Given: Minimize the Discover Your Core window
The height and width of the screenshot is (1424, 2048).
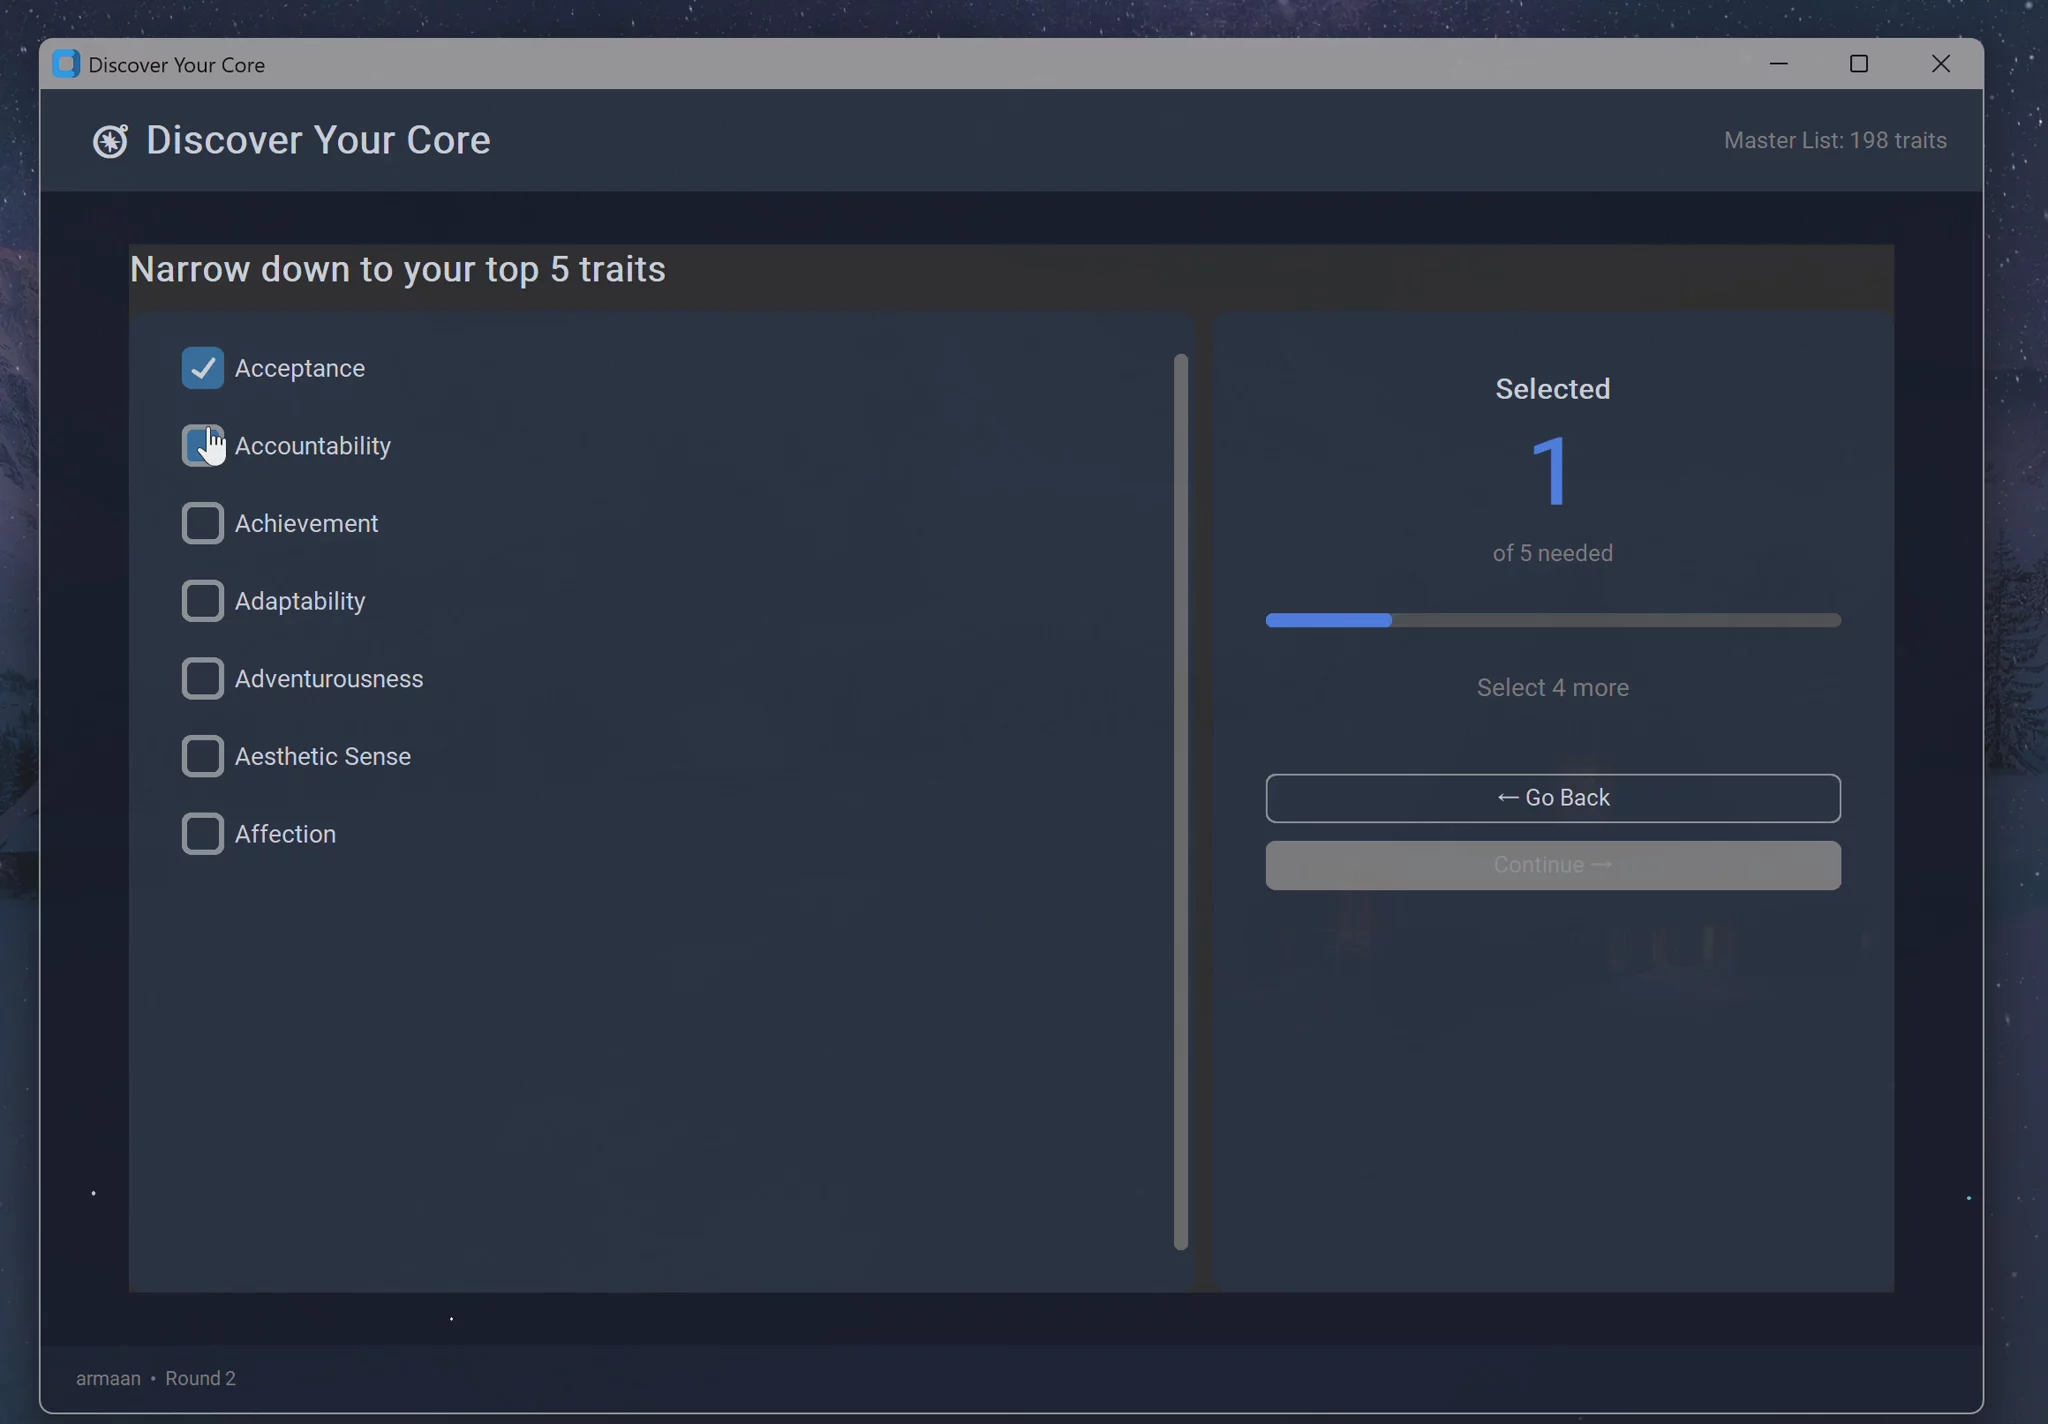Looking at the screenshot, I should point(1778,64).
